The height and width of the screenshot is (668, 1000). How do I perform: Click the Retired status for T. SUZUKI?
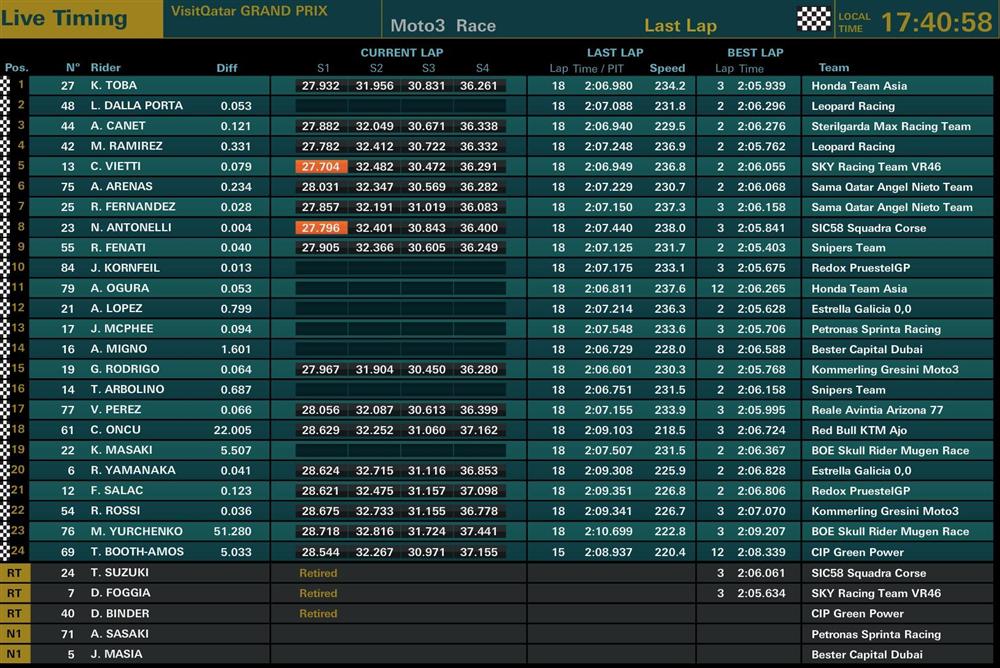point(318,573)
